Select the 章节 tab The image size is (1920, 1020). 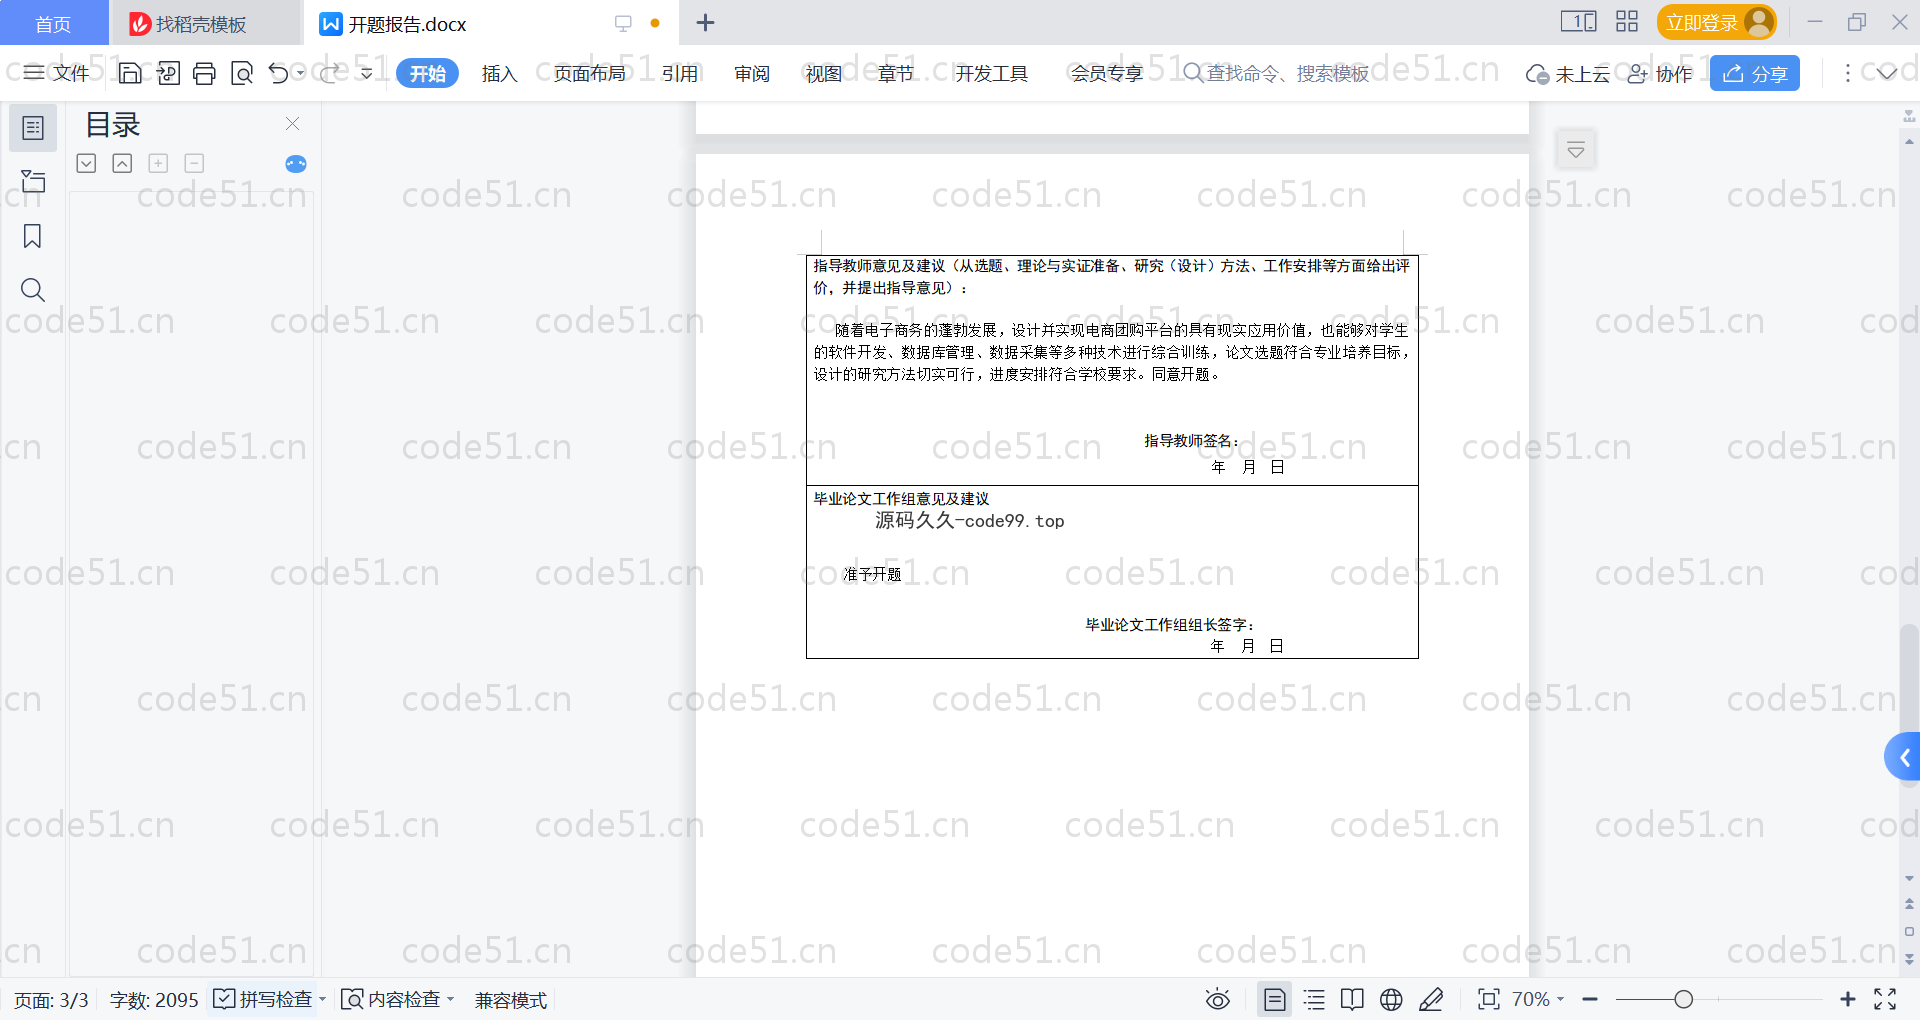[896, 73]
